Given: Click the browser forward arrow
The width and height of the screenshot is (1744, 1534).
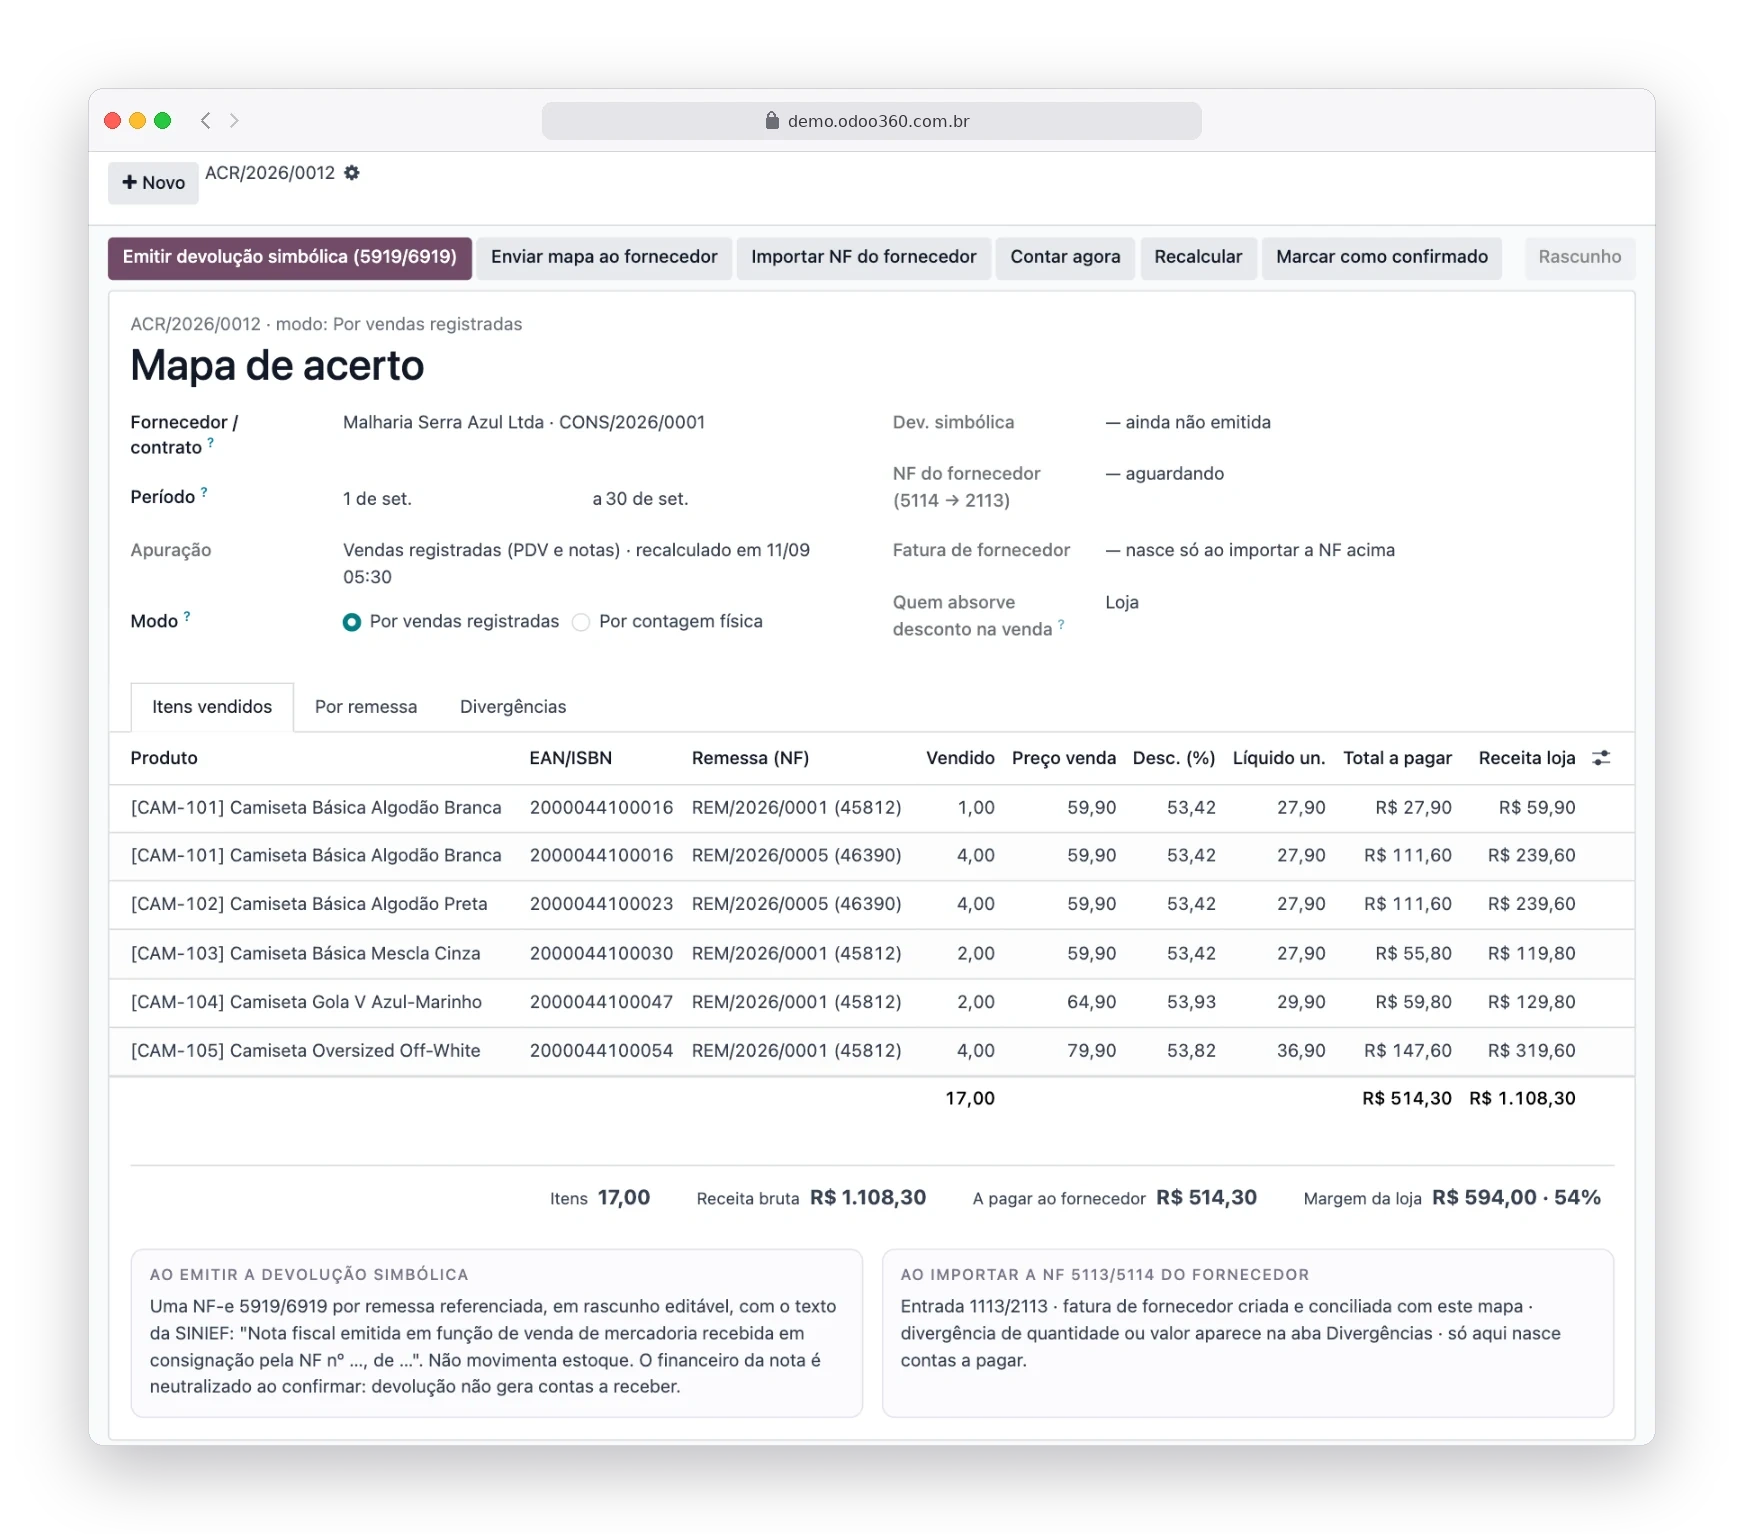Looking at the screenshot, I should [x=234, y=121].
